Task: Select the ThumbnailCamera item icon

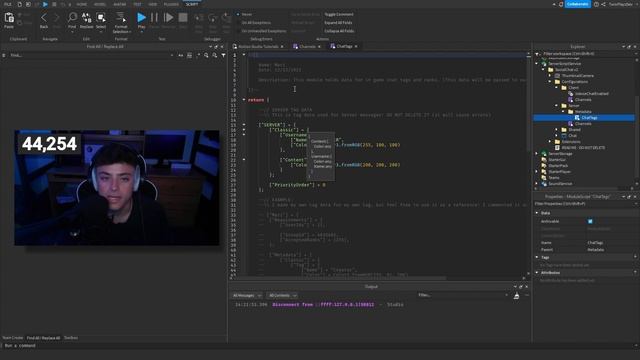Action: point(558,76)
